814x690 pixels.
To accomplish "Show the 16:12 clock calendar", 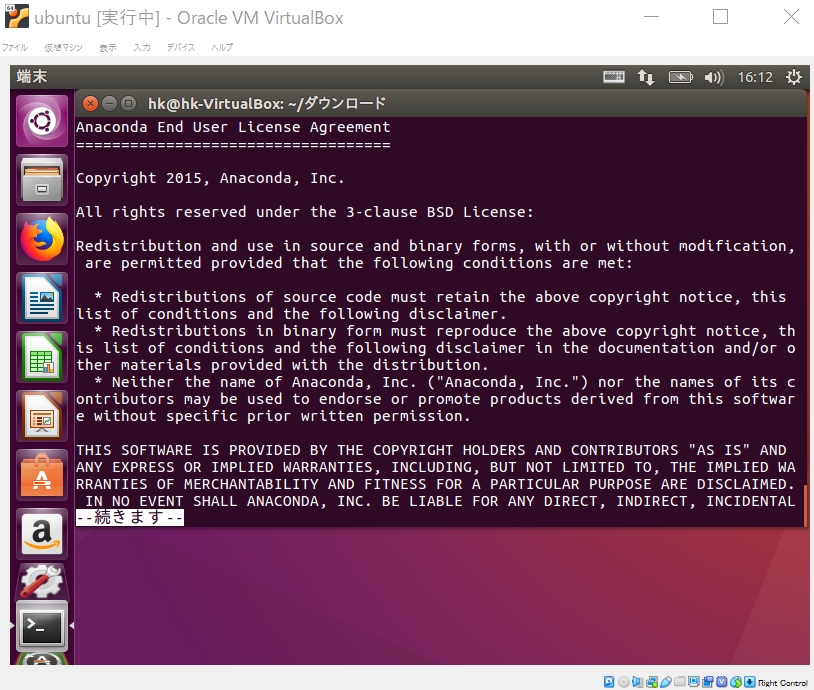I will coord(755,77).
